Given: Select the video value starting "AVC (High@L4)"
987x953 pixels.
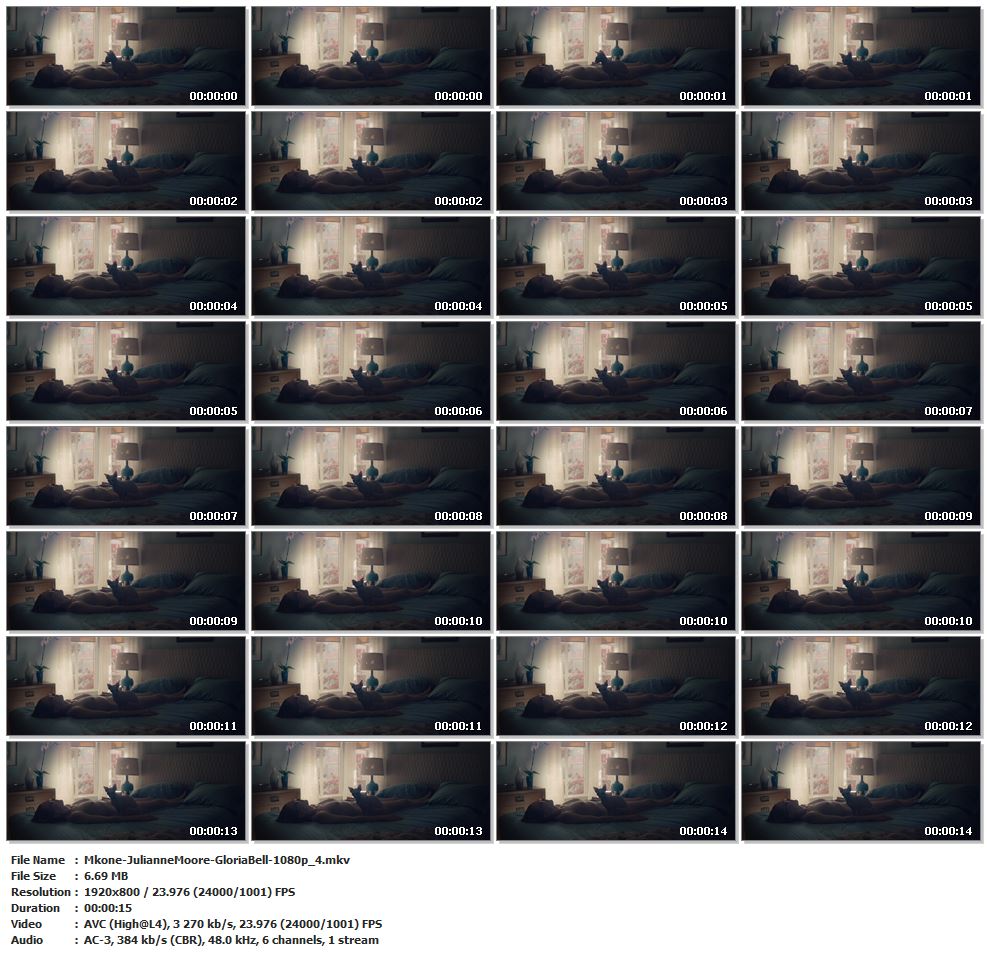Looking at the screenshot, I should click(x=233, y=924).
